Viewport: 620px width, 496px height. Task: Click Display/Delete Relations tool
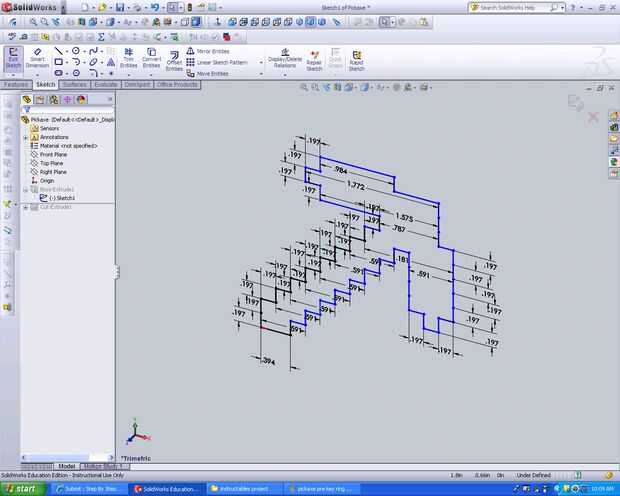pyautogui.click(x=285, y=59)
